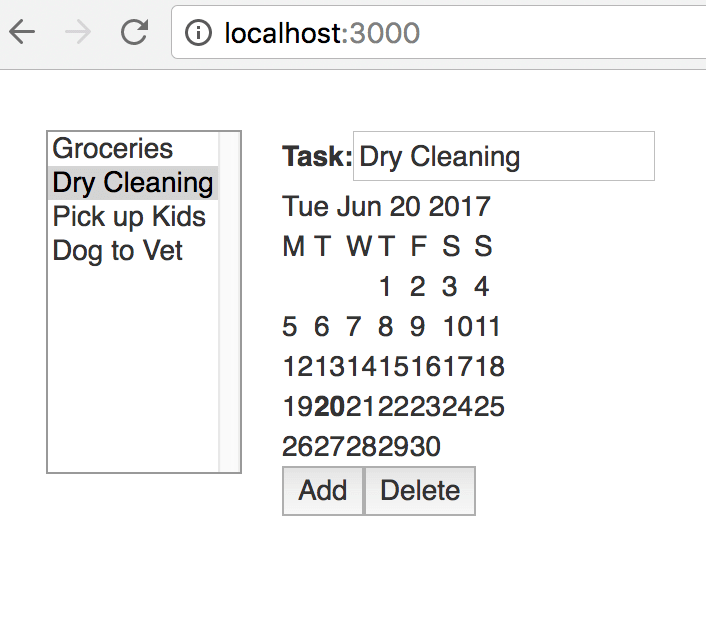Viewport: 706px width, 628px height.
Task: Select day 30 on the calendar
Action: pyautogui.click(x=425, y=447)
